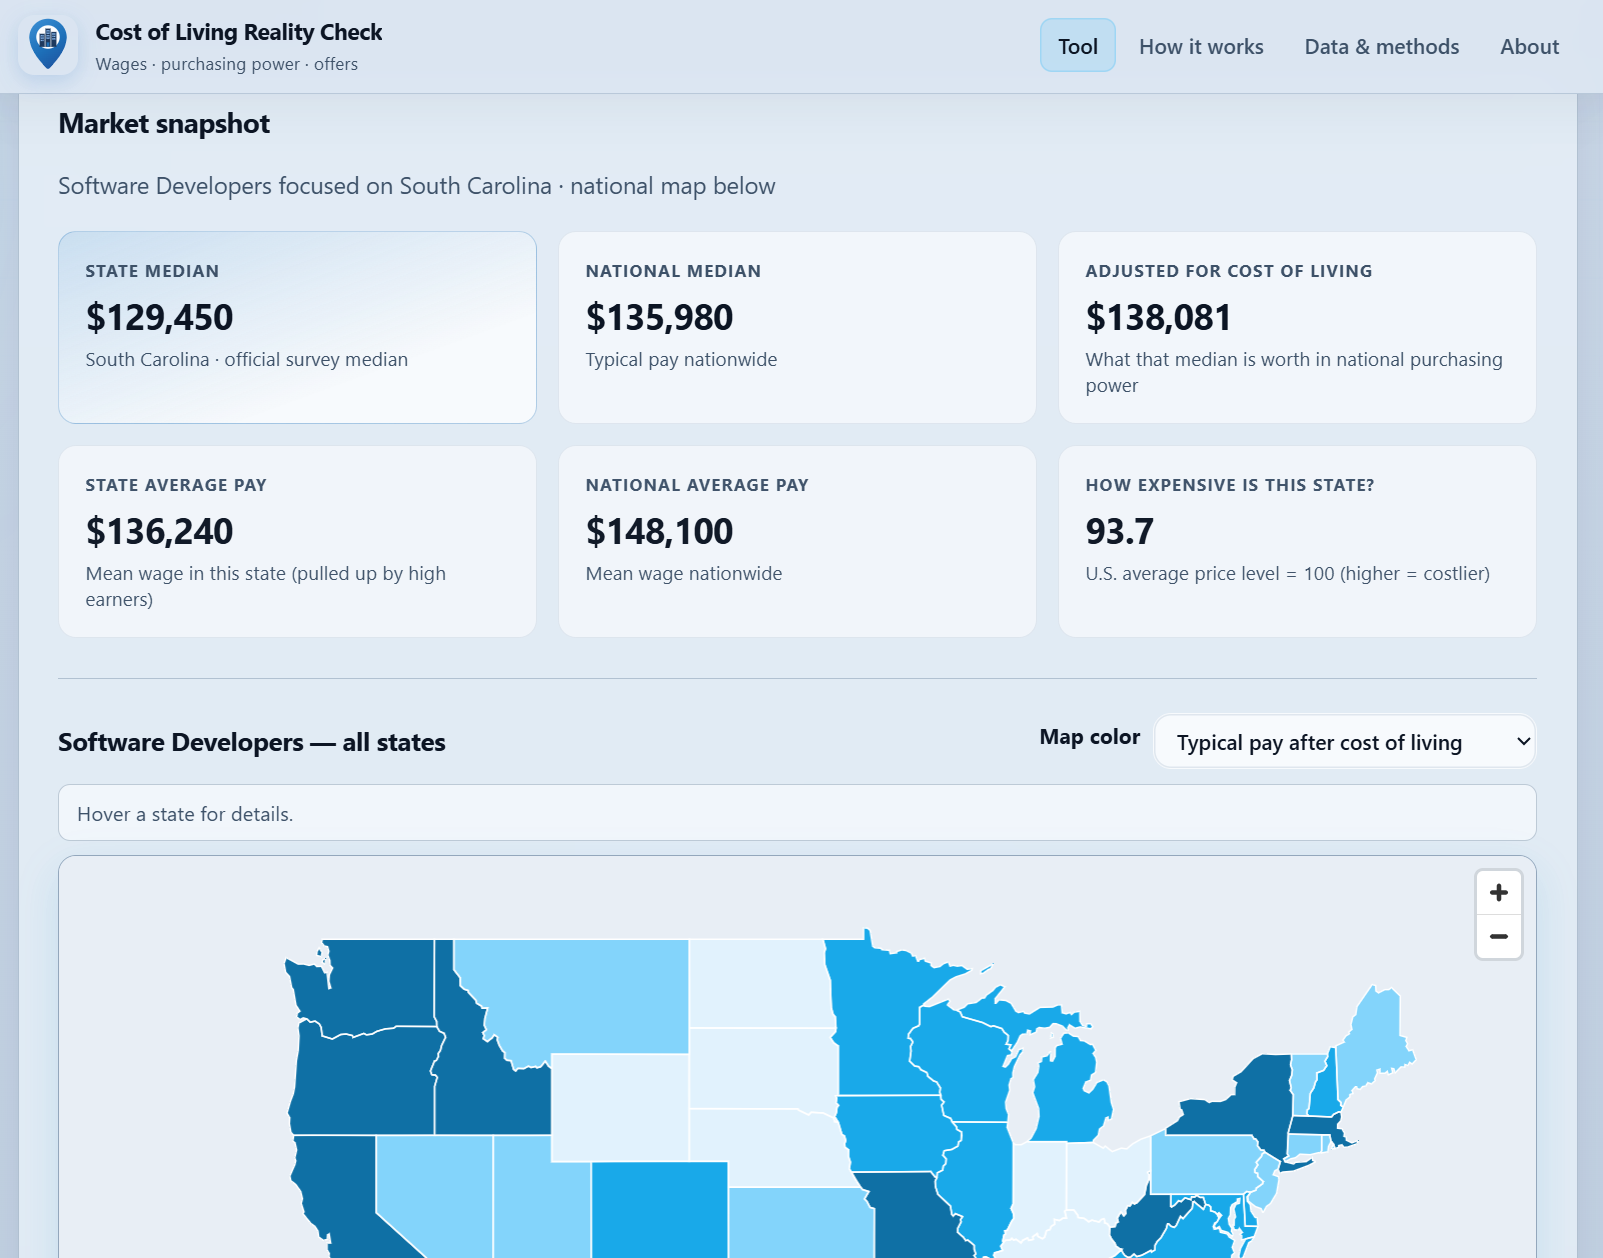Click the map pin logo icon
Image resolution: width=1603 pixels, height=1258 pixels.
(48, 46)
